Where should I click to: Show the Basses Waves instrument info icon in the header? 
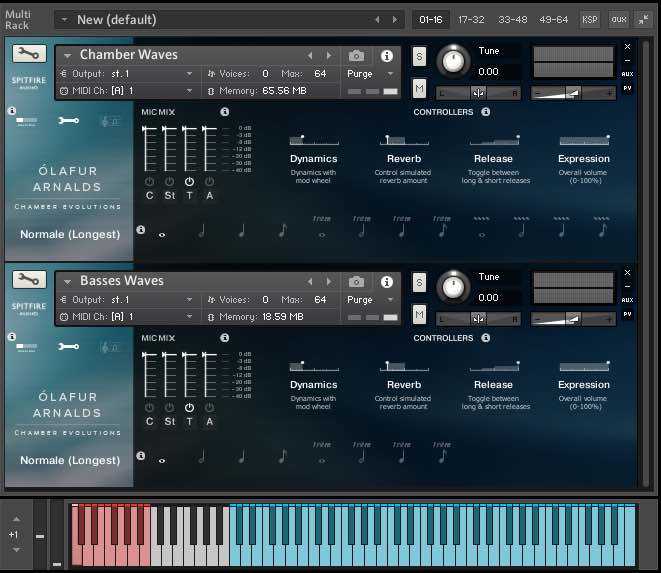(387, 282)
